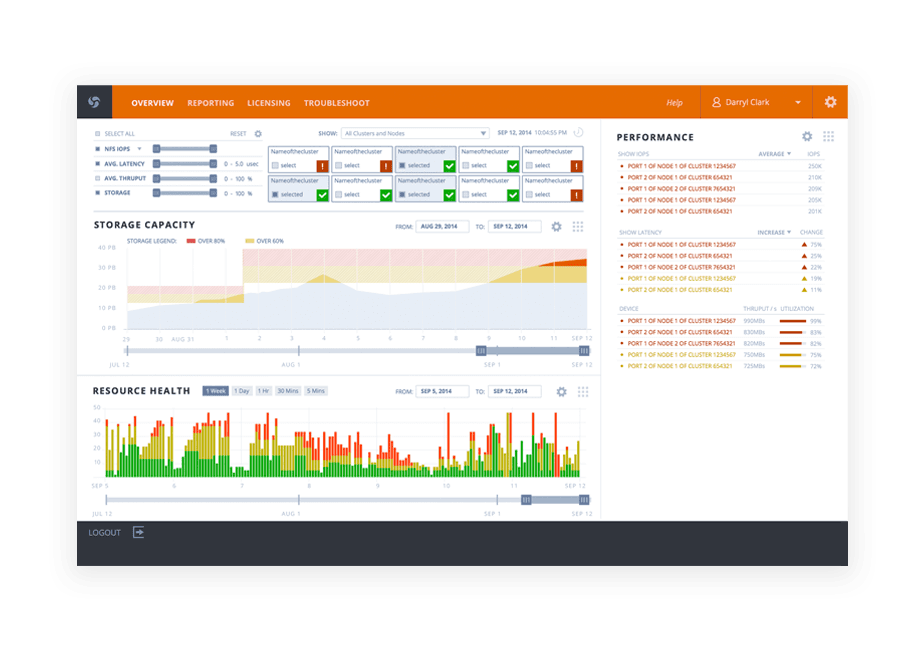Click the Reset filters button
This screenshot has width=924, height=650.
[238, 134]
